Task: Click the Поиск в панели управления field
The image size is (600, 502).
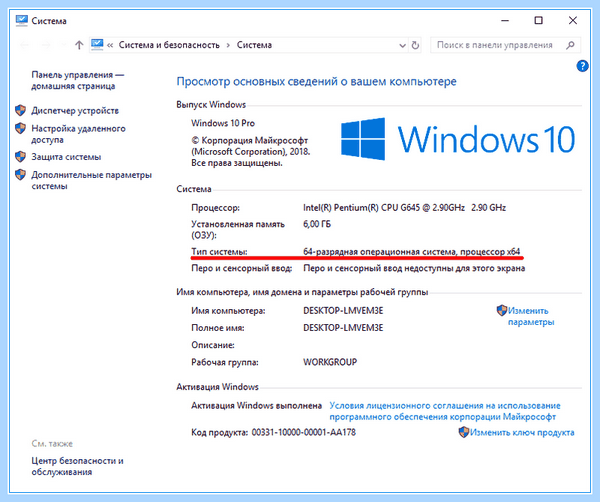Action: pos(505,45)
